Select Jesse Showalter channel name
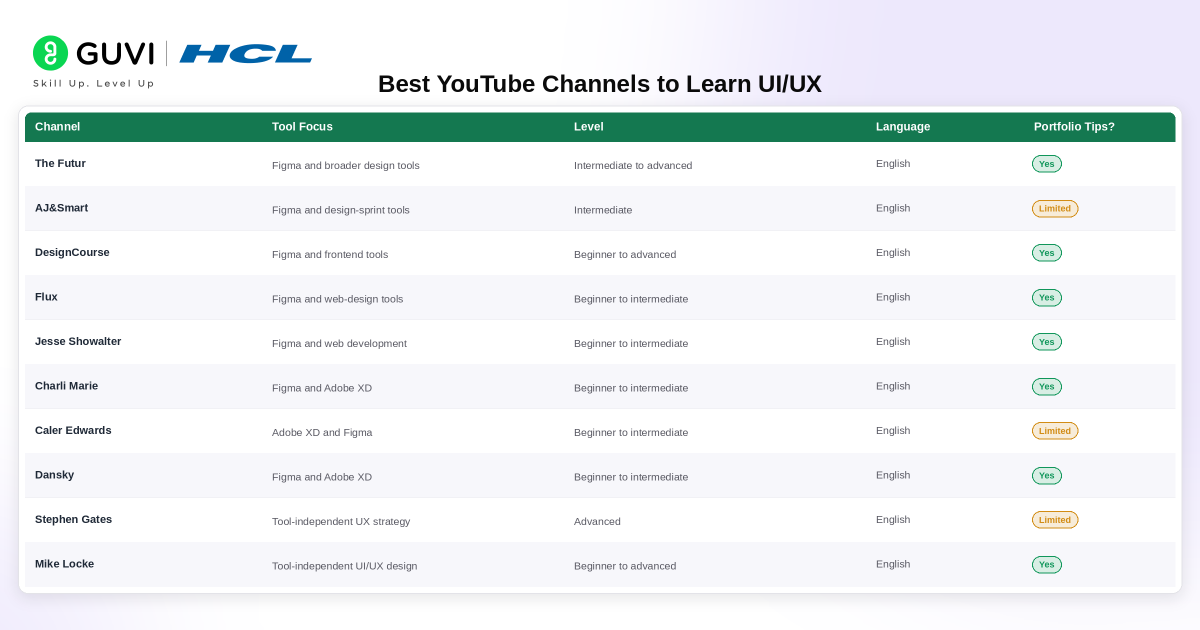The image size is (1200, 630). coord(78,341)
